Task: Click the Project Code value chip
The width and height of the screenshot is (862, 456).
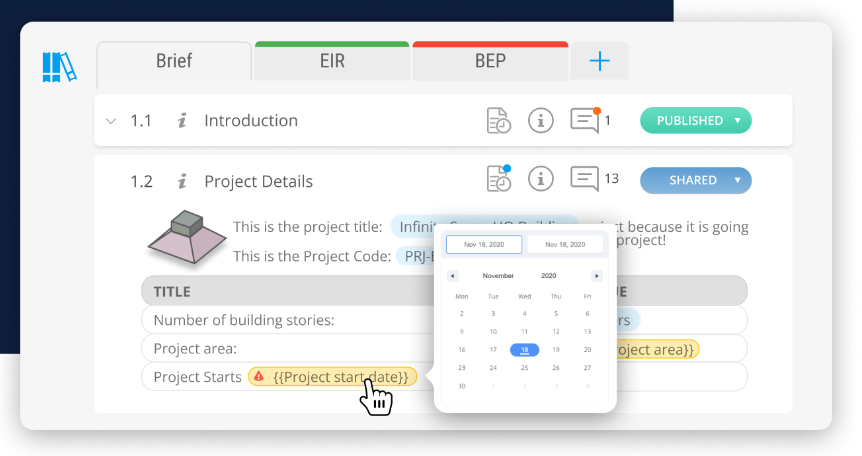Action: pos(416,256)
